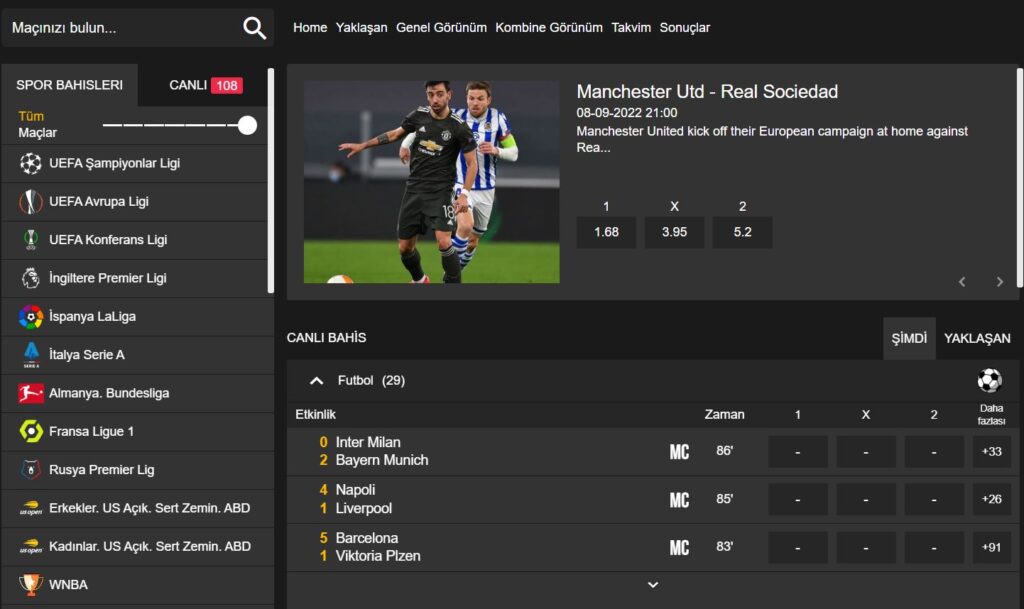1024x609 pixels.
Task: Switch to YAKLAŞAN matches filter
Action: [x=977, y=338]
